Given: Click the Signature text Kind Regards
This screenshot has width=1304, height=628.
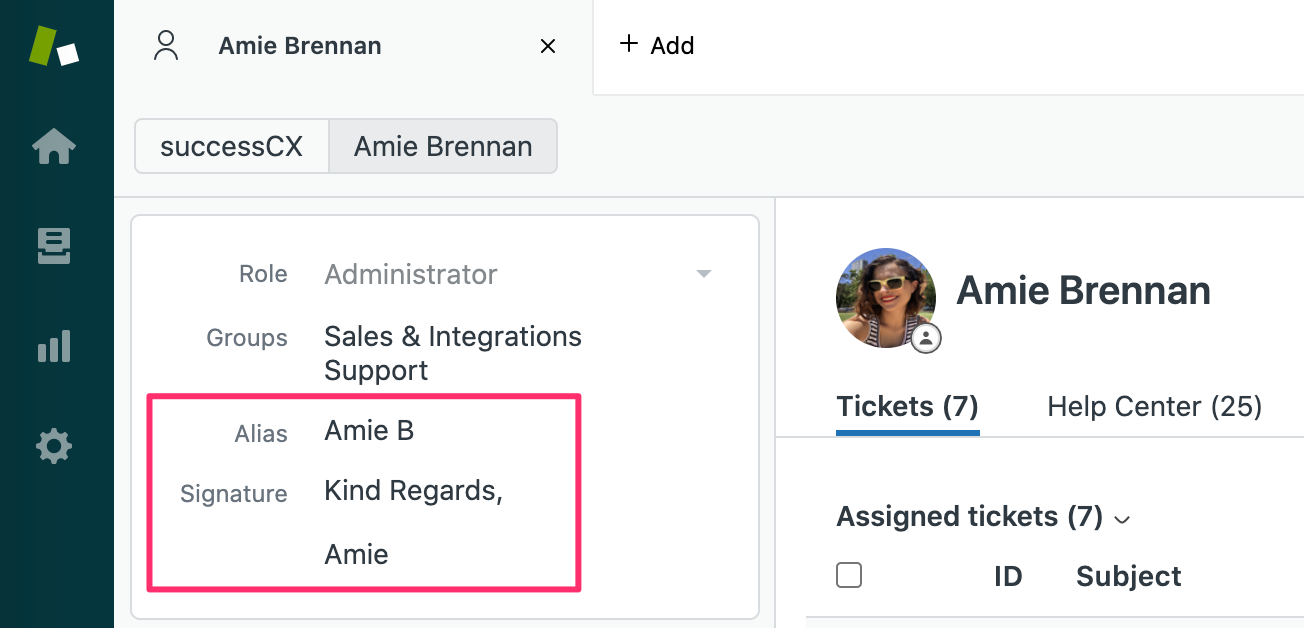Looking at the screenshot, I should tap(413, 491).
